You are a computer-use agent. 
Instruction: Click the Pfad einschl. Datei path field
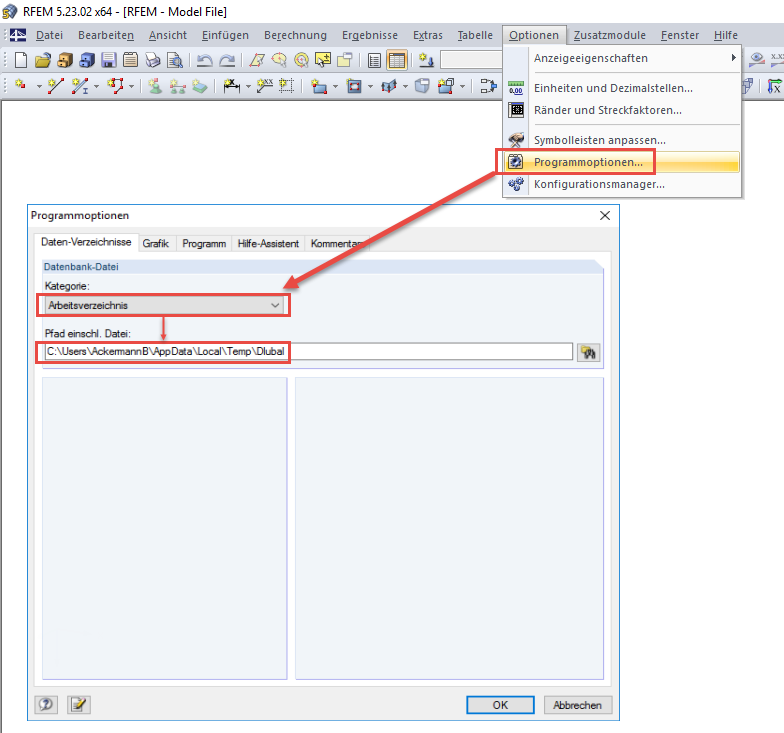click(x=308, y=352)
